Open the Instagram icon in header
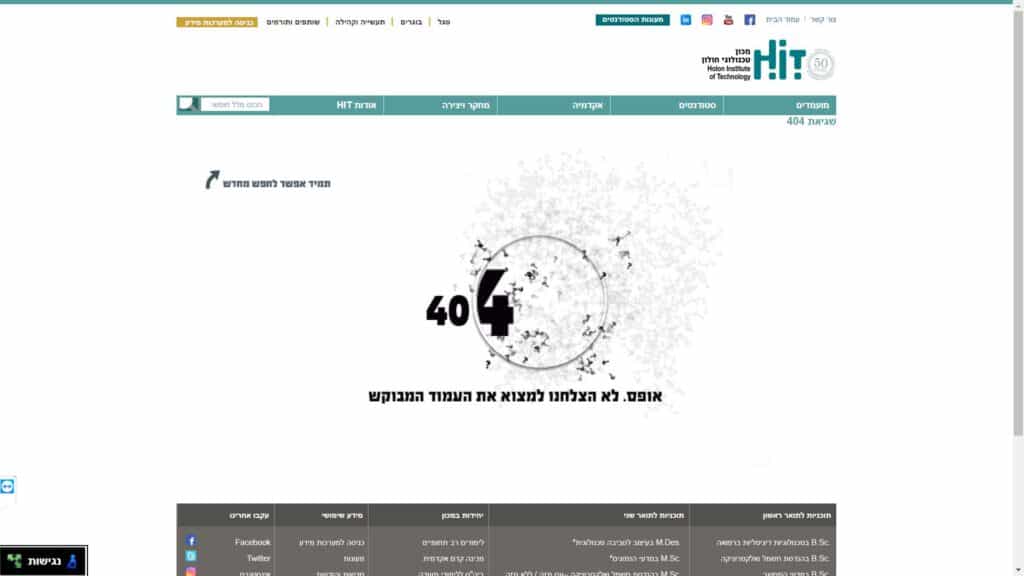Screen dimensions: 1024x576 tap(707, 20)
